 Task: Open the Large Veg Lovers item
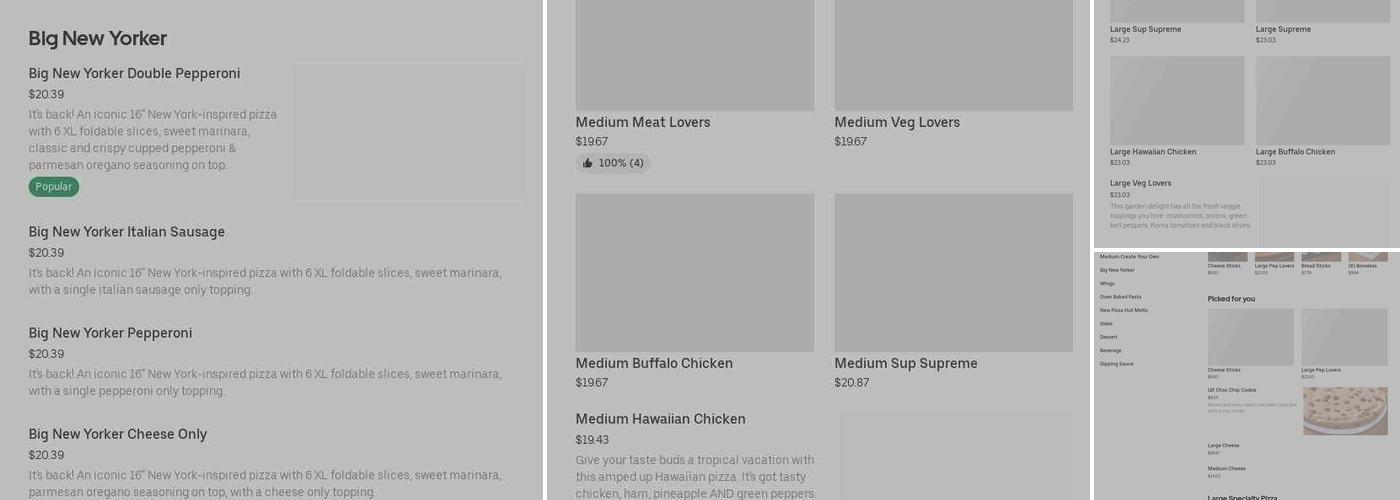pyautogui.click(x=1140, y=184)
